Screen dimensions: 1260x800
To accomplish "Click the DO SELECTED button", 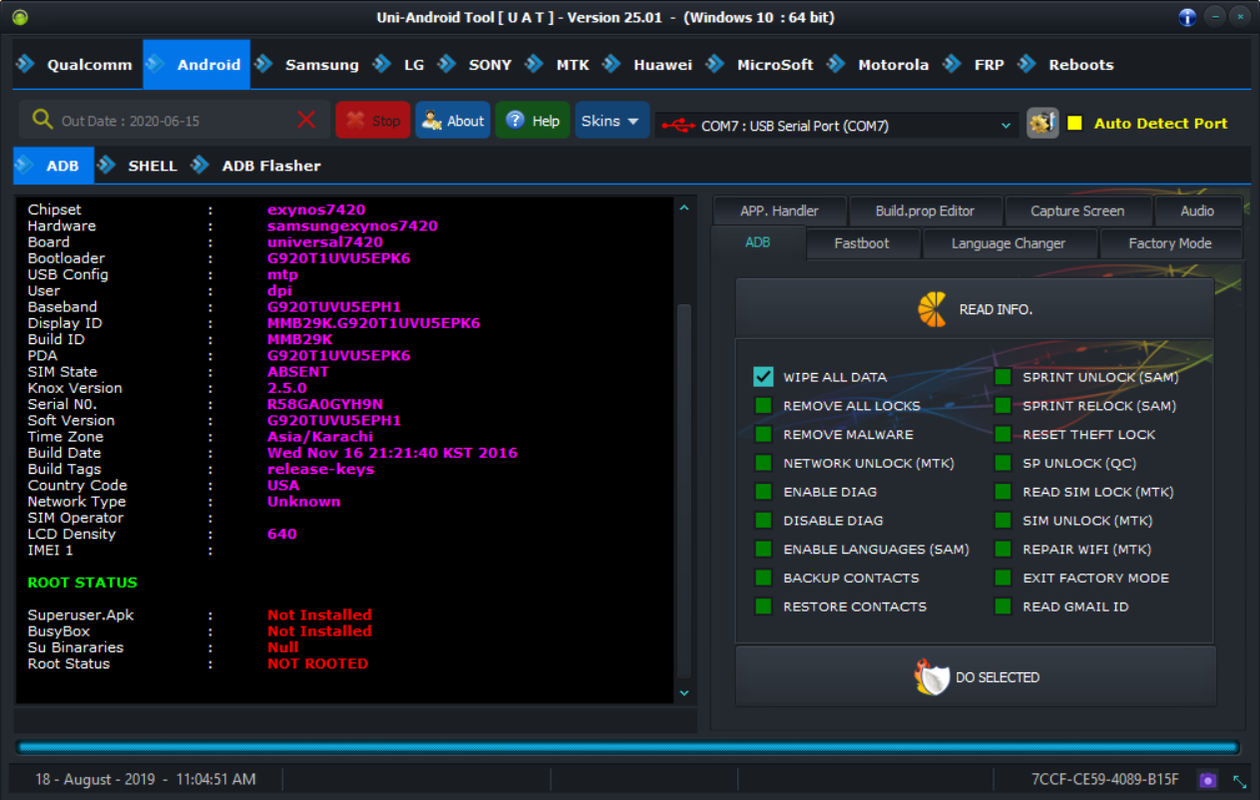I will pos(975,677).
